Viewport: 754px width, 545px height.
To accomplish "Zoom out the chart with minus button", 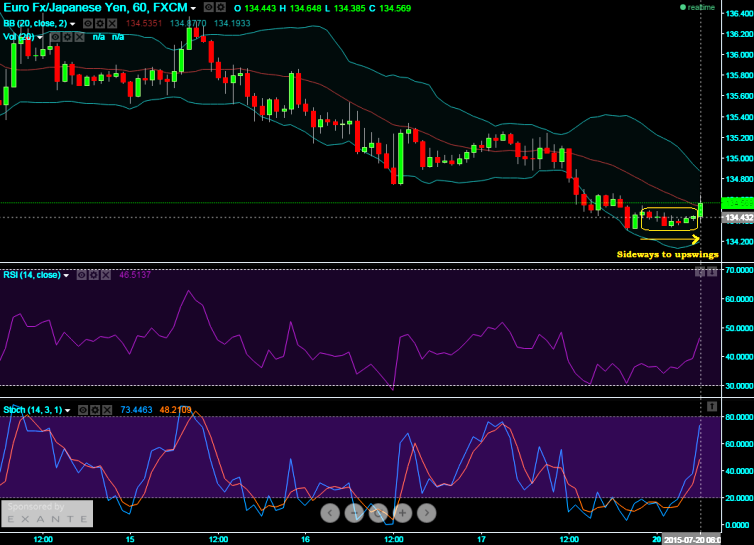I will tap(354, 513).
